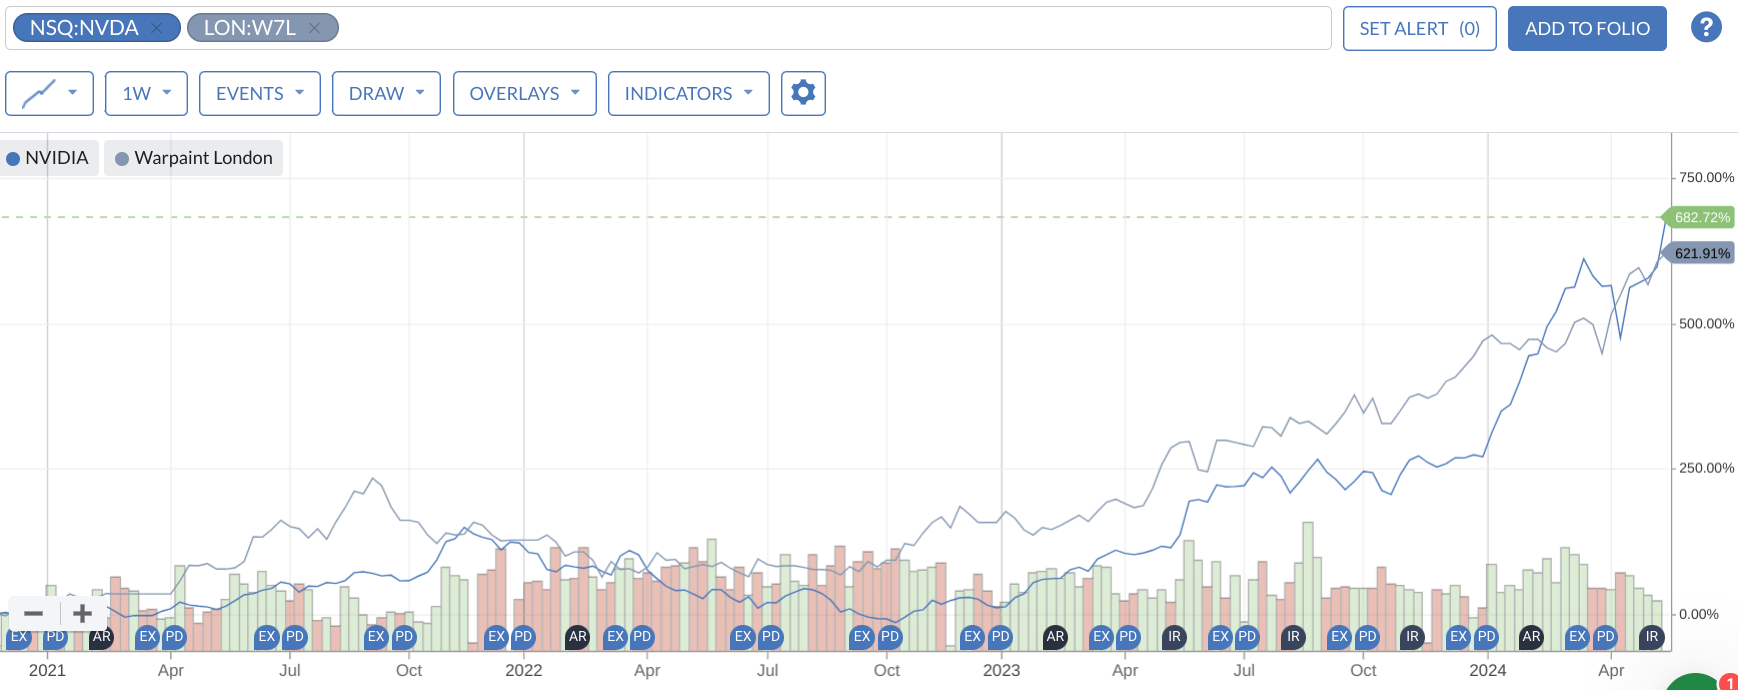Screen dimensions: 1738x690
Task: Open EX marker just before Apr 2022
Action: (615, 636)
